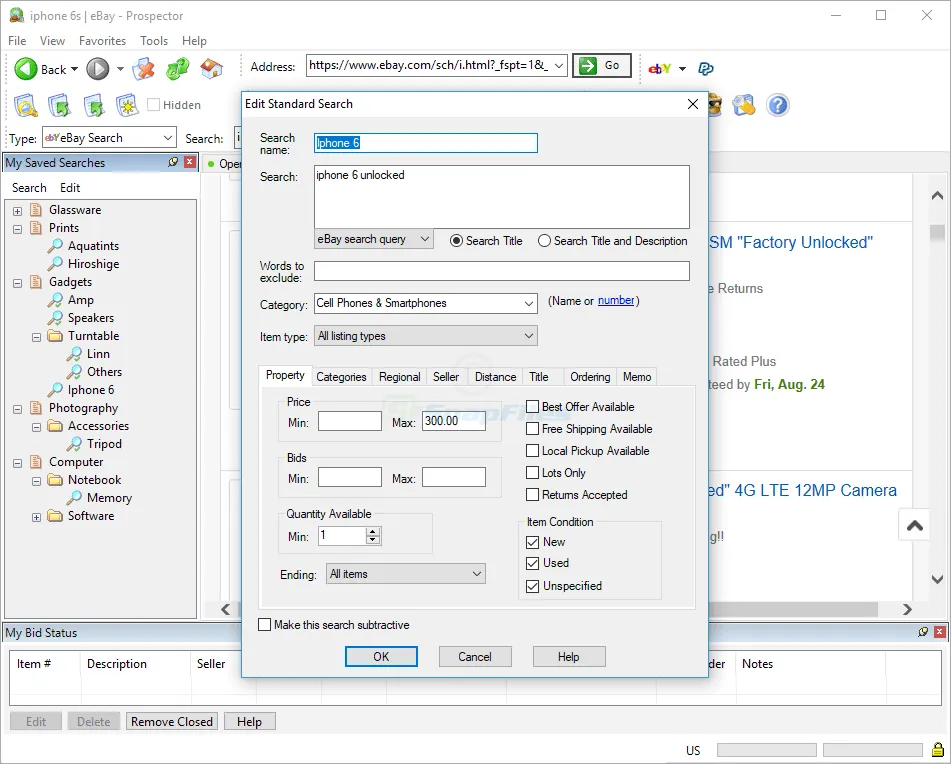951x764 pixels.
Task: Click the Go button next to address
Action: pos(602,65)
